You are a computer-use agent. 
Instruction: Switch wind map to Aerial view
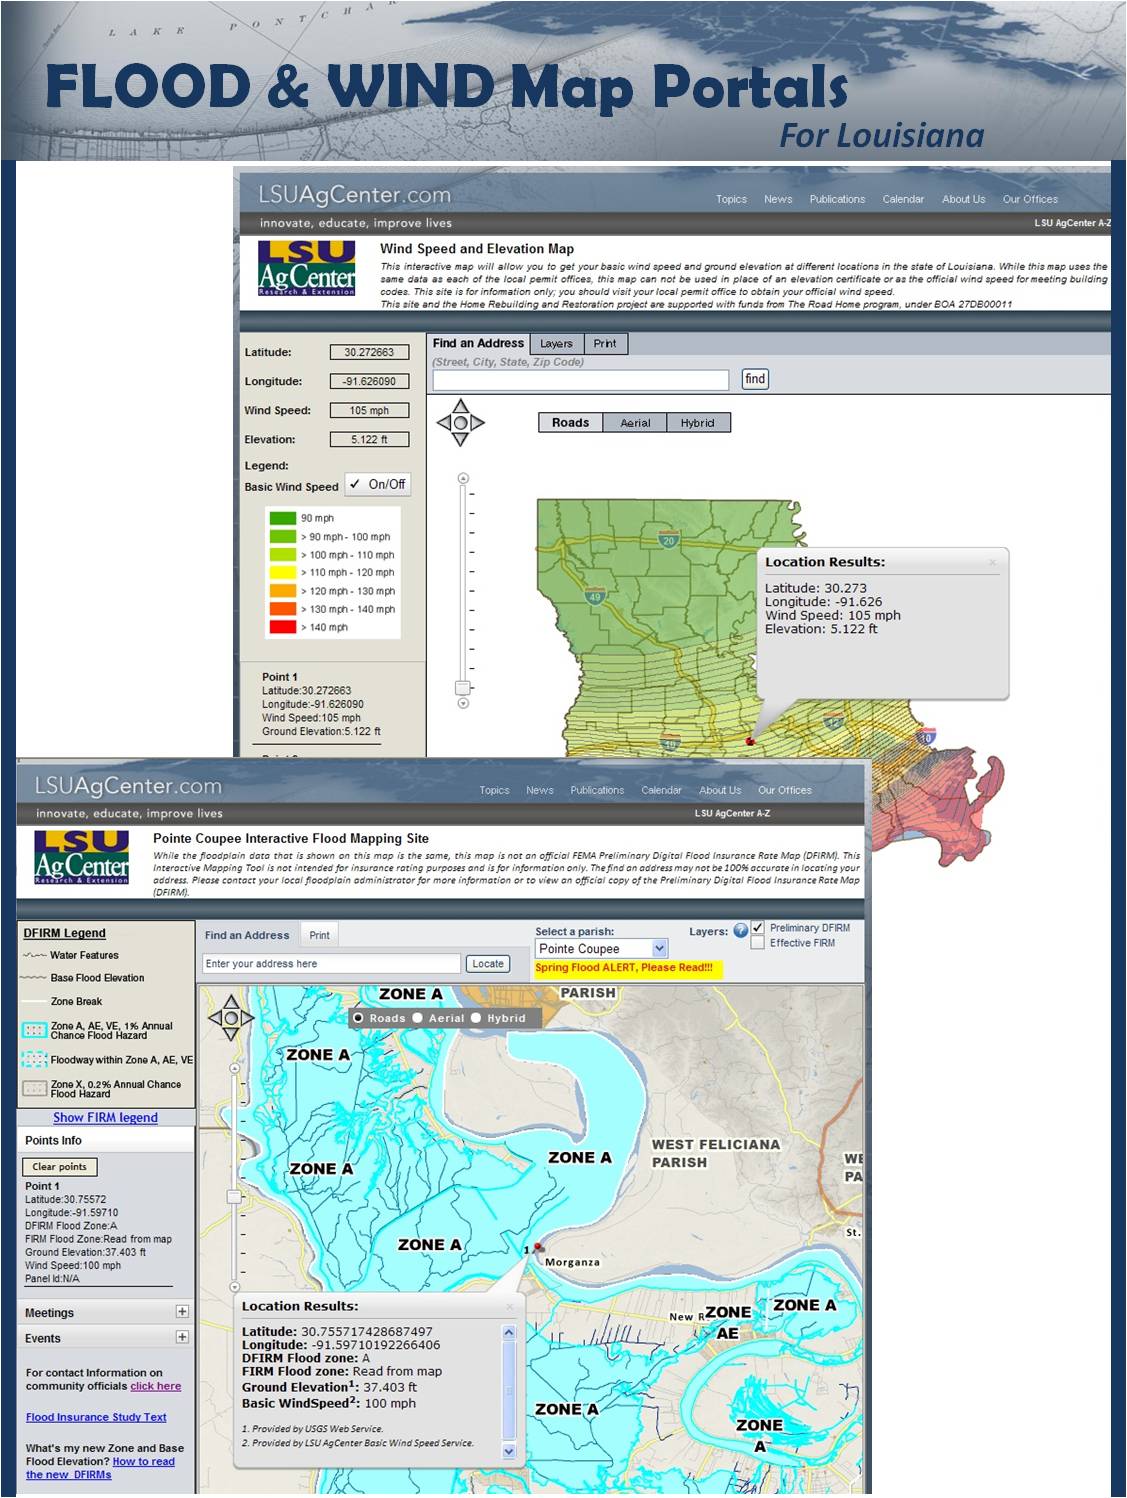[x=635, y=423]
